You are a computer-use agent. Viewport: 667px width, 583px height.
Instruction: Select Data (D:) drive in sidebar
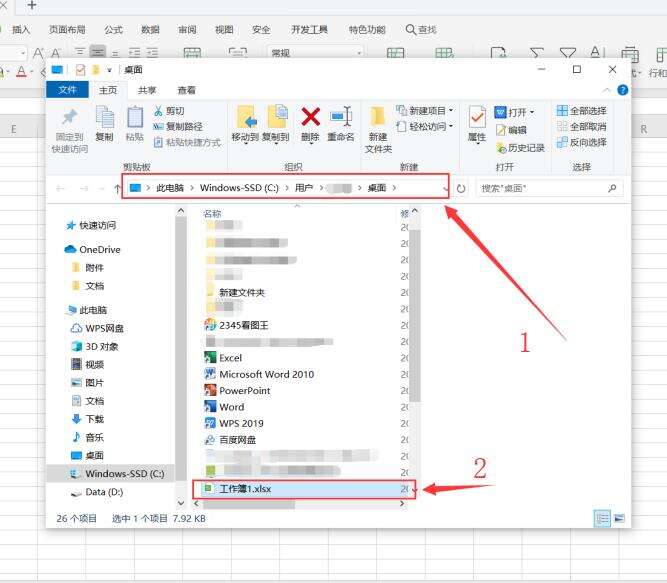click(97, 492)
